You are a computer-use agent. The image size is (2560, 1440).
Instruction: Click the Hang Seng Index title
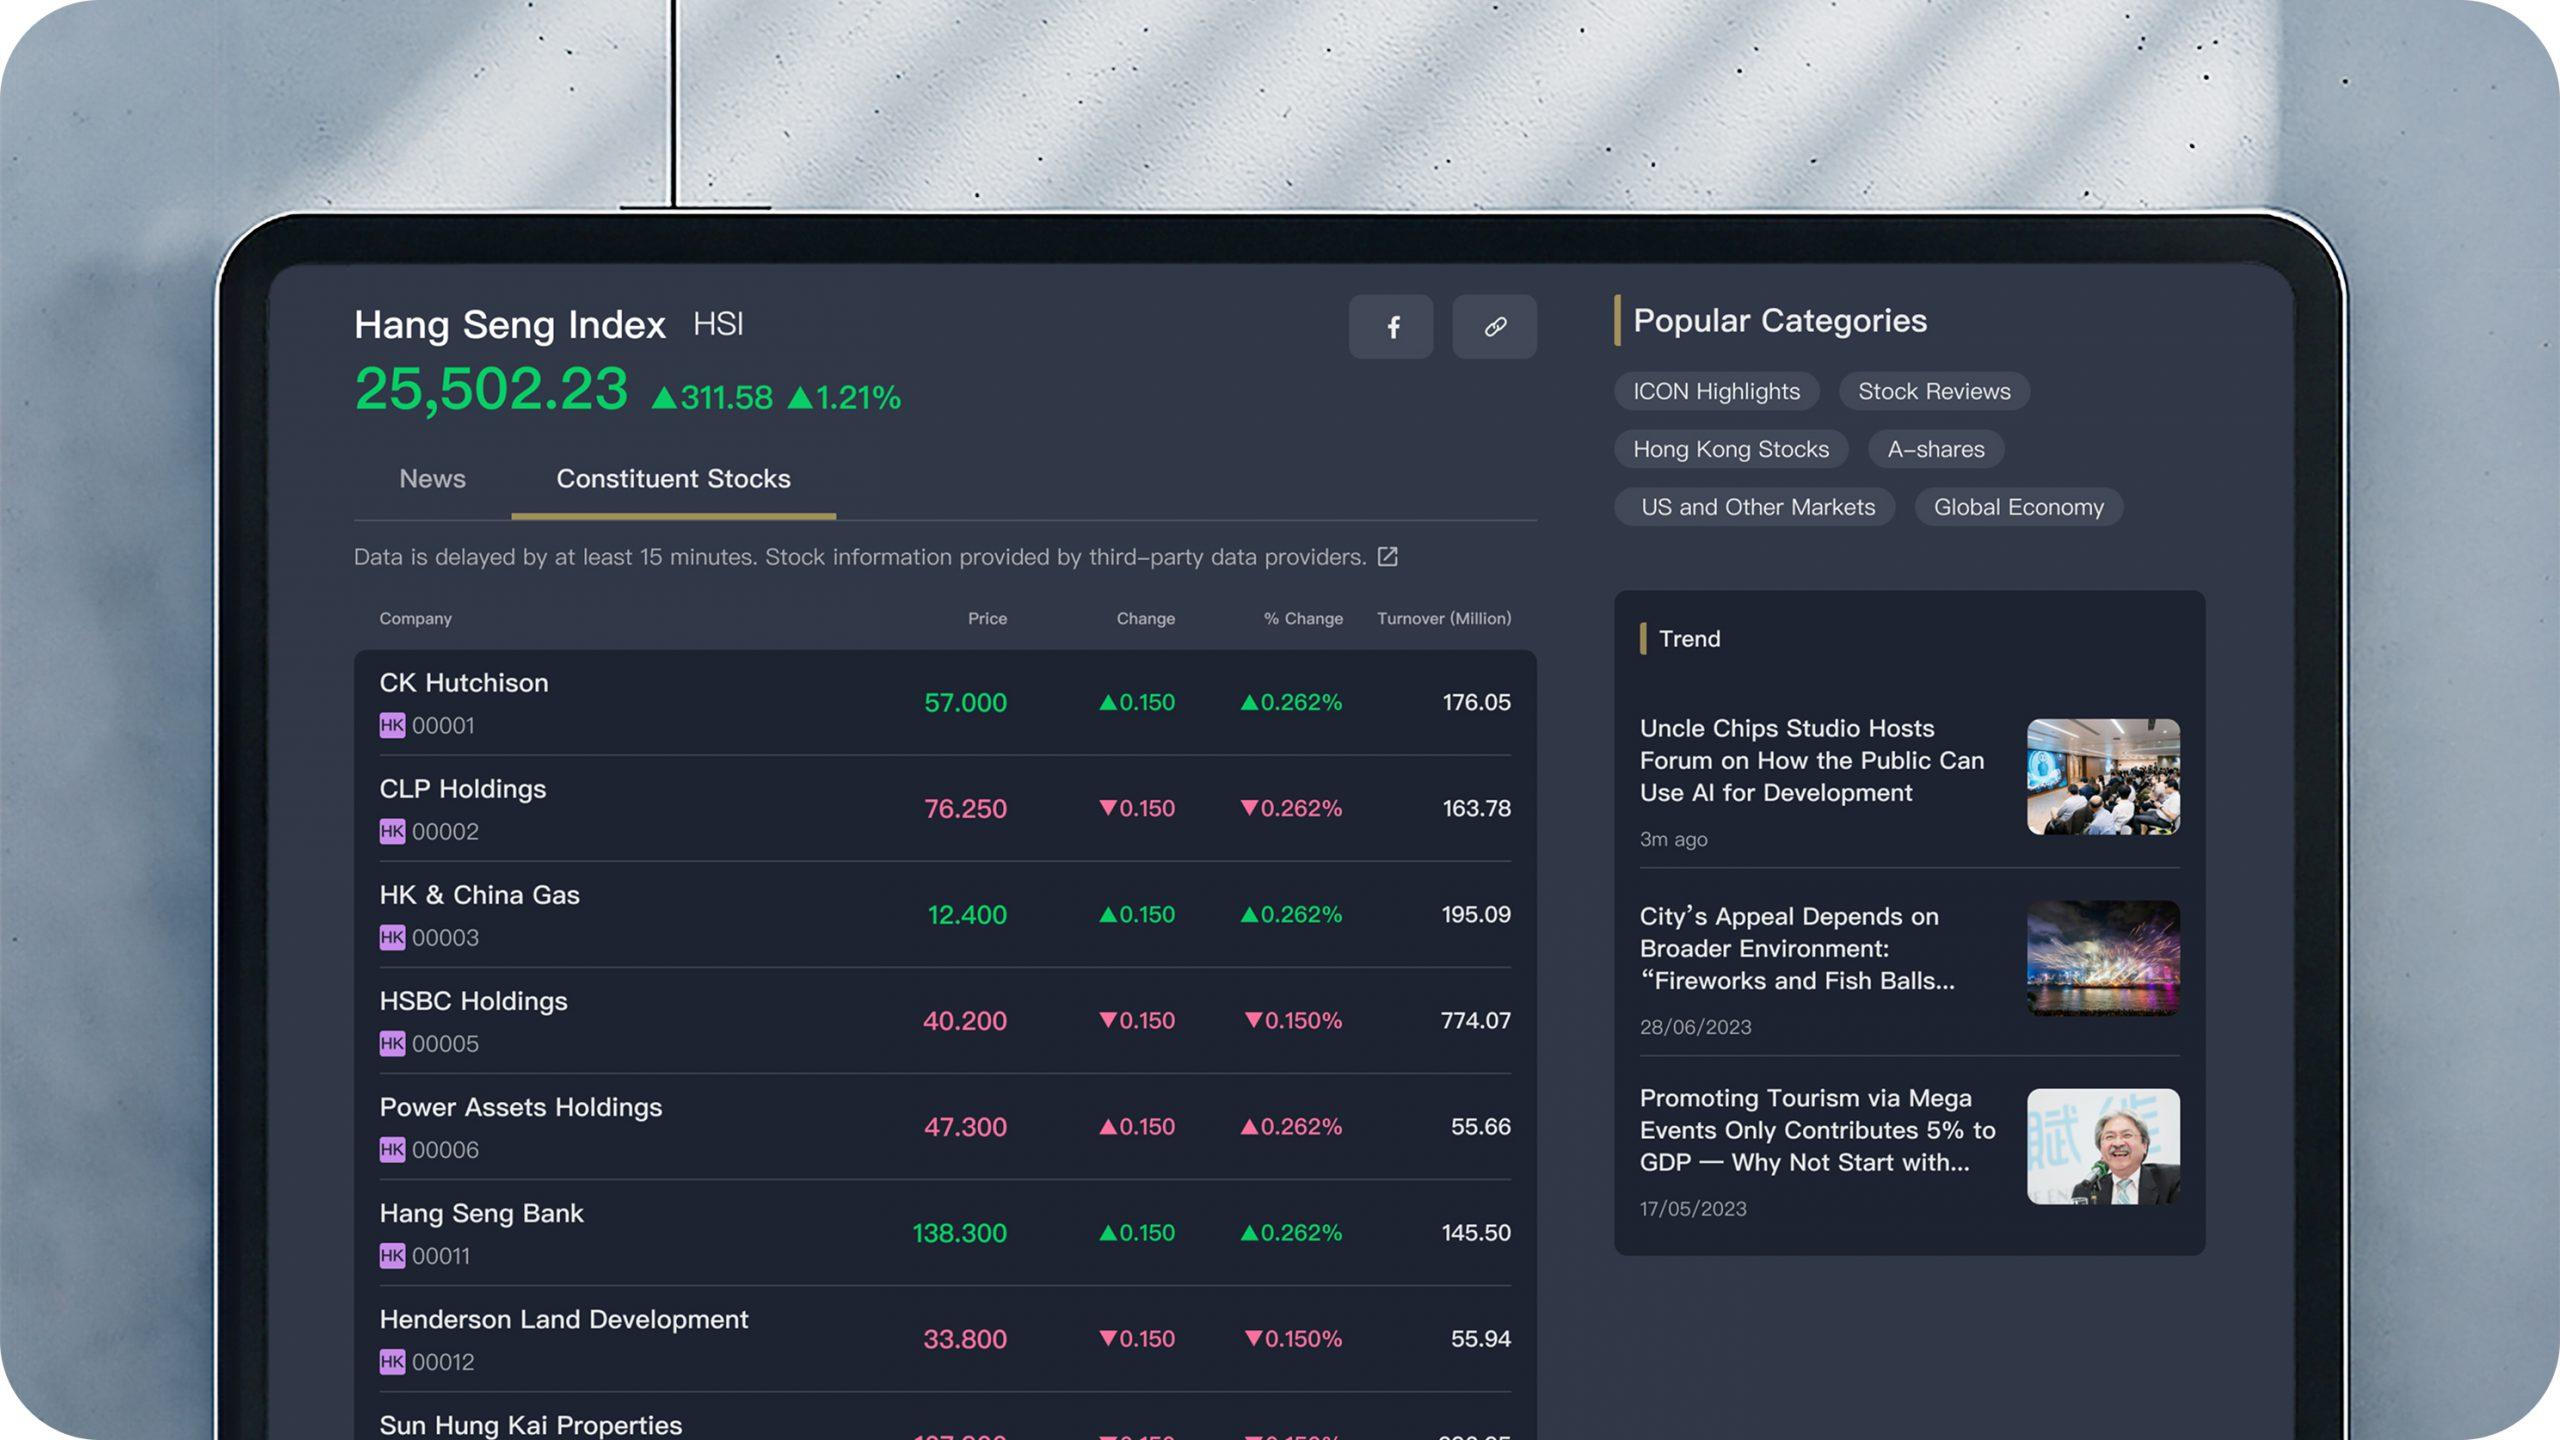510,325
